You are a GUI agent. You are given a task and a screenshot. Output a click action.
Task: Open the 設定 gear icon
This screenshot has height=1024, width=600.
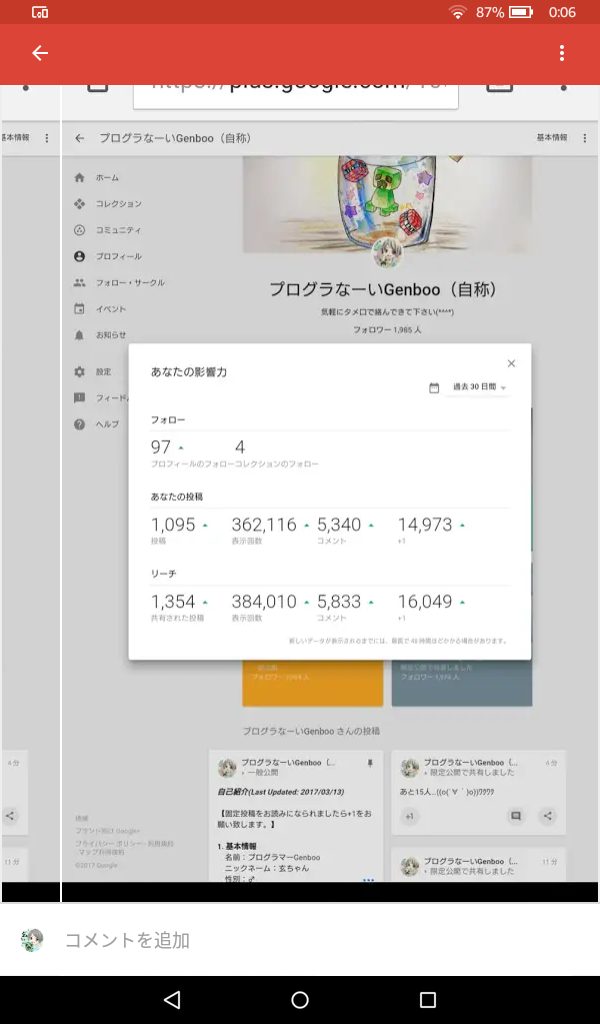click(80, 372)
